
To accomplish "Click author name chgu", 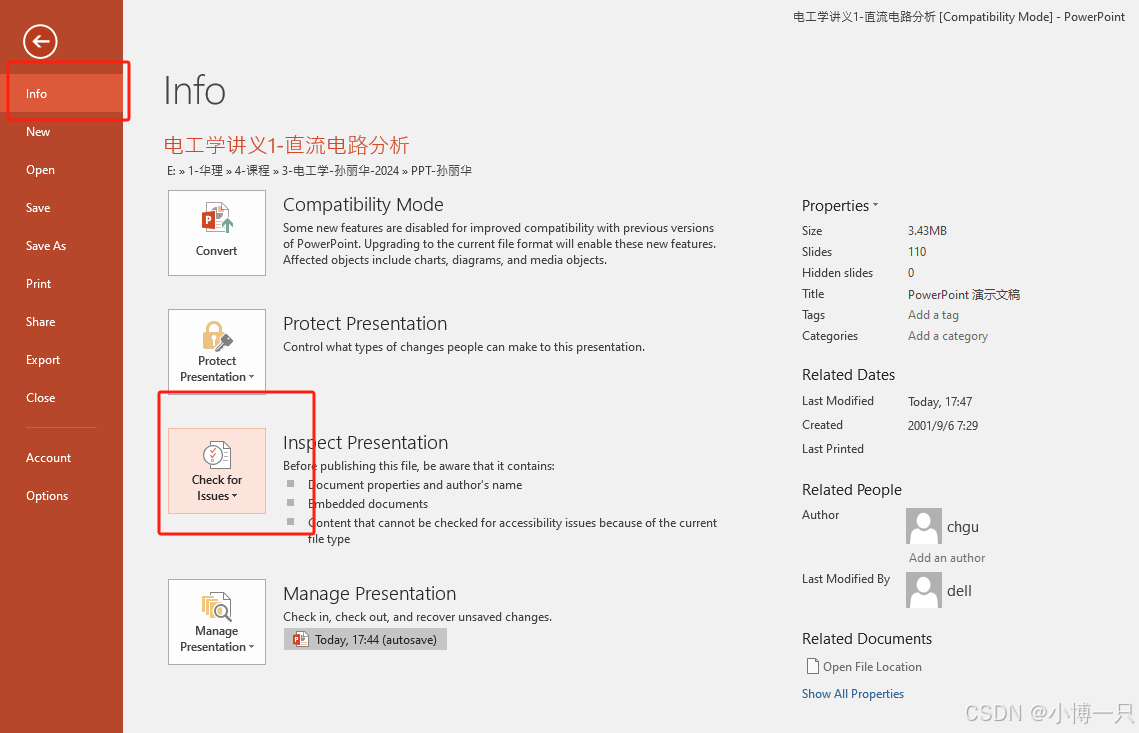I will (962, 527).
